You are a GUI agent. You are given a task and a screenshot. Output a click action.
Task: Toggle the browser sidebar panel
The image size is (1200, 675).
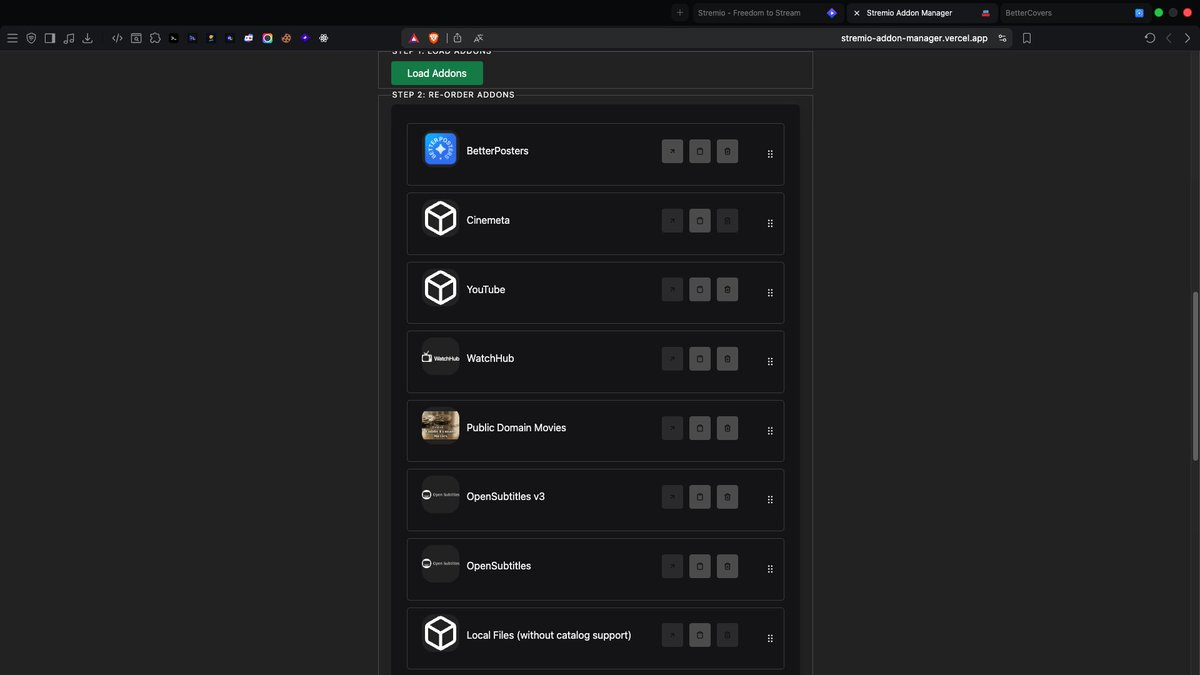[x=50, y=38]
